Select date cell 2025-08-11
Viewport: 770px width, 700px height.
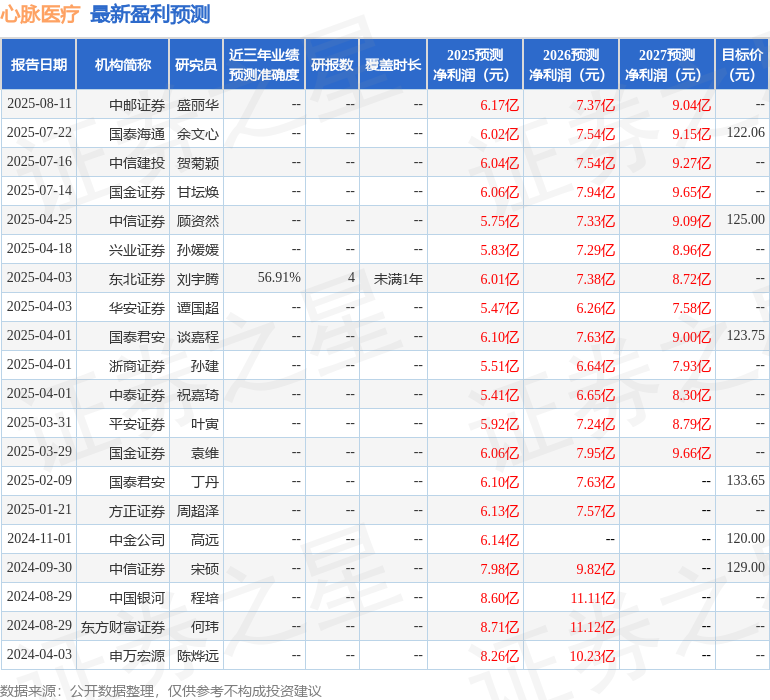click(x=39, y=104)
